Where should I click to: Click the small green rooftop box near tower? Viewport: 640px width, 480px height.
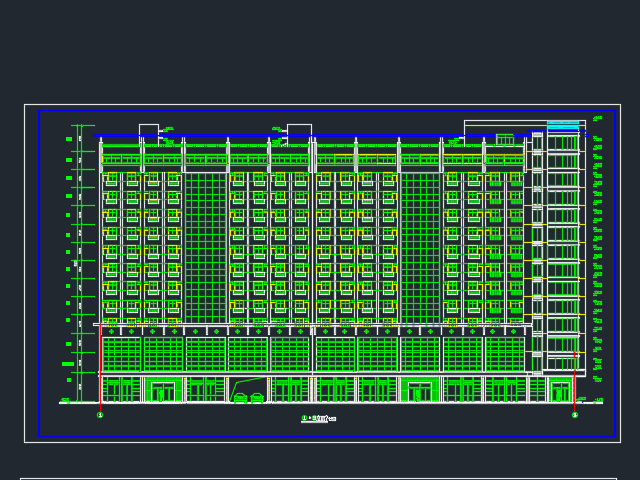coord(505,139)
